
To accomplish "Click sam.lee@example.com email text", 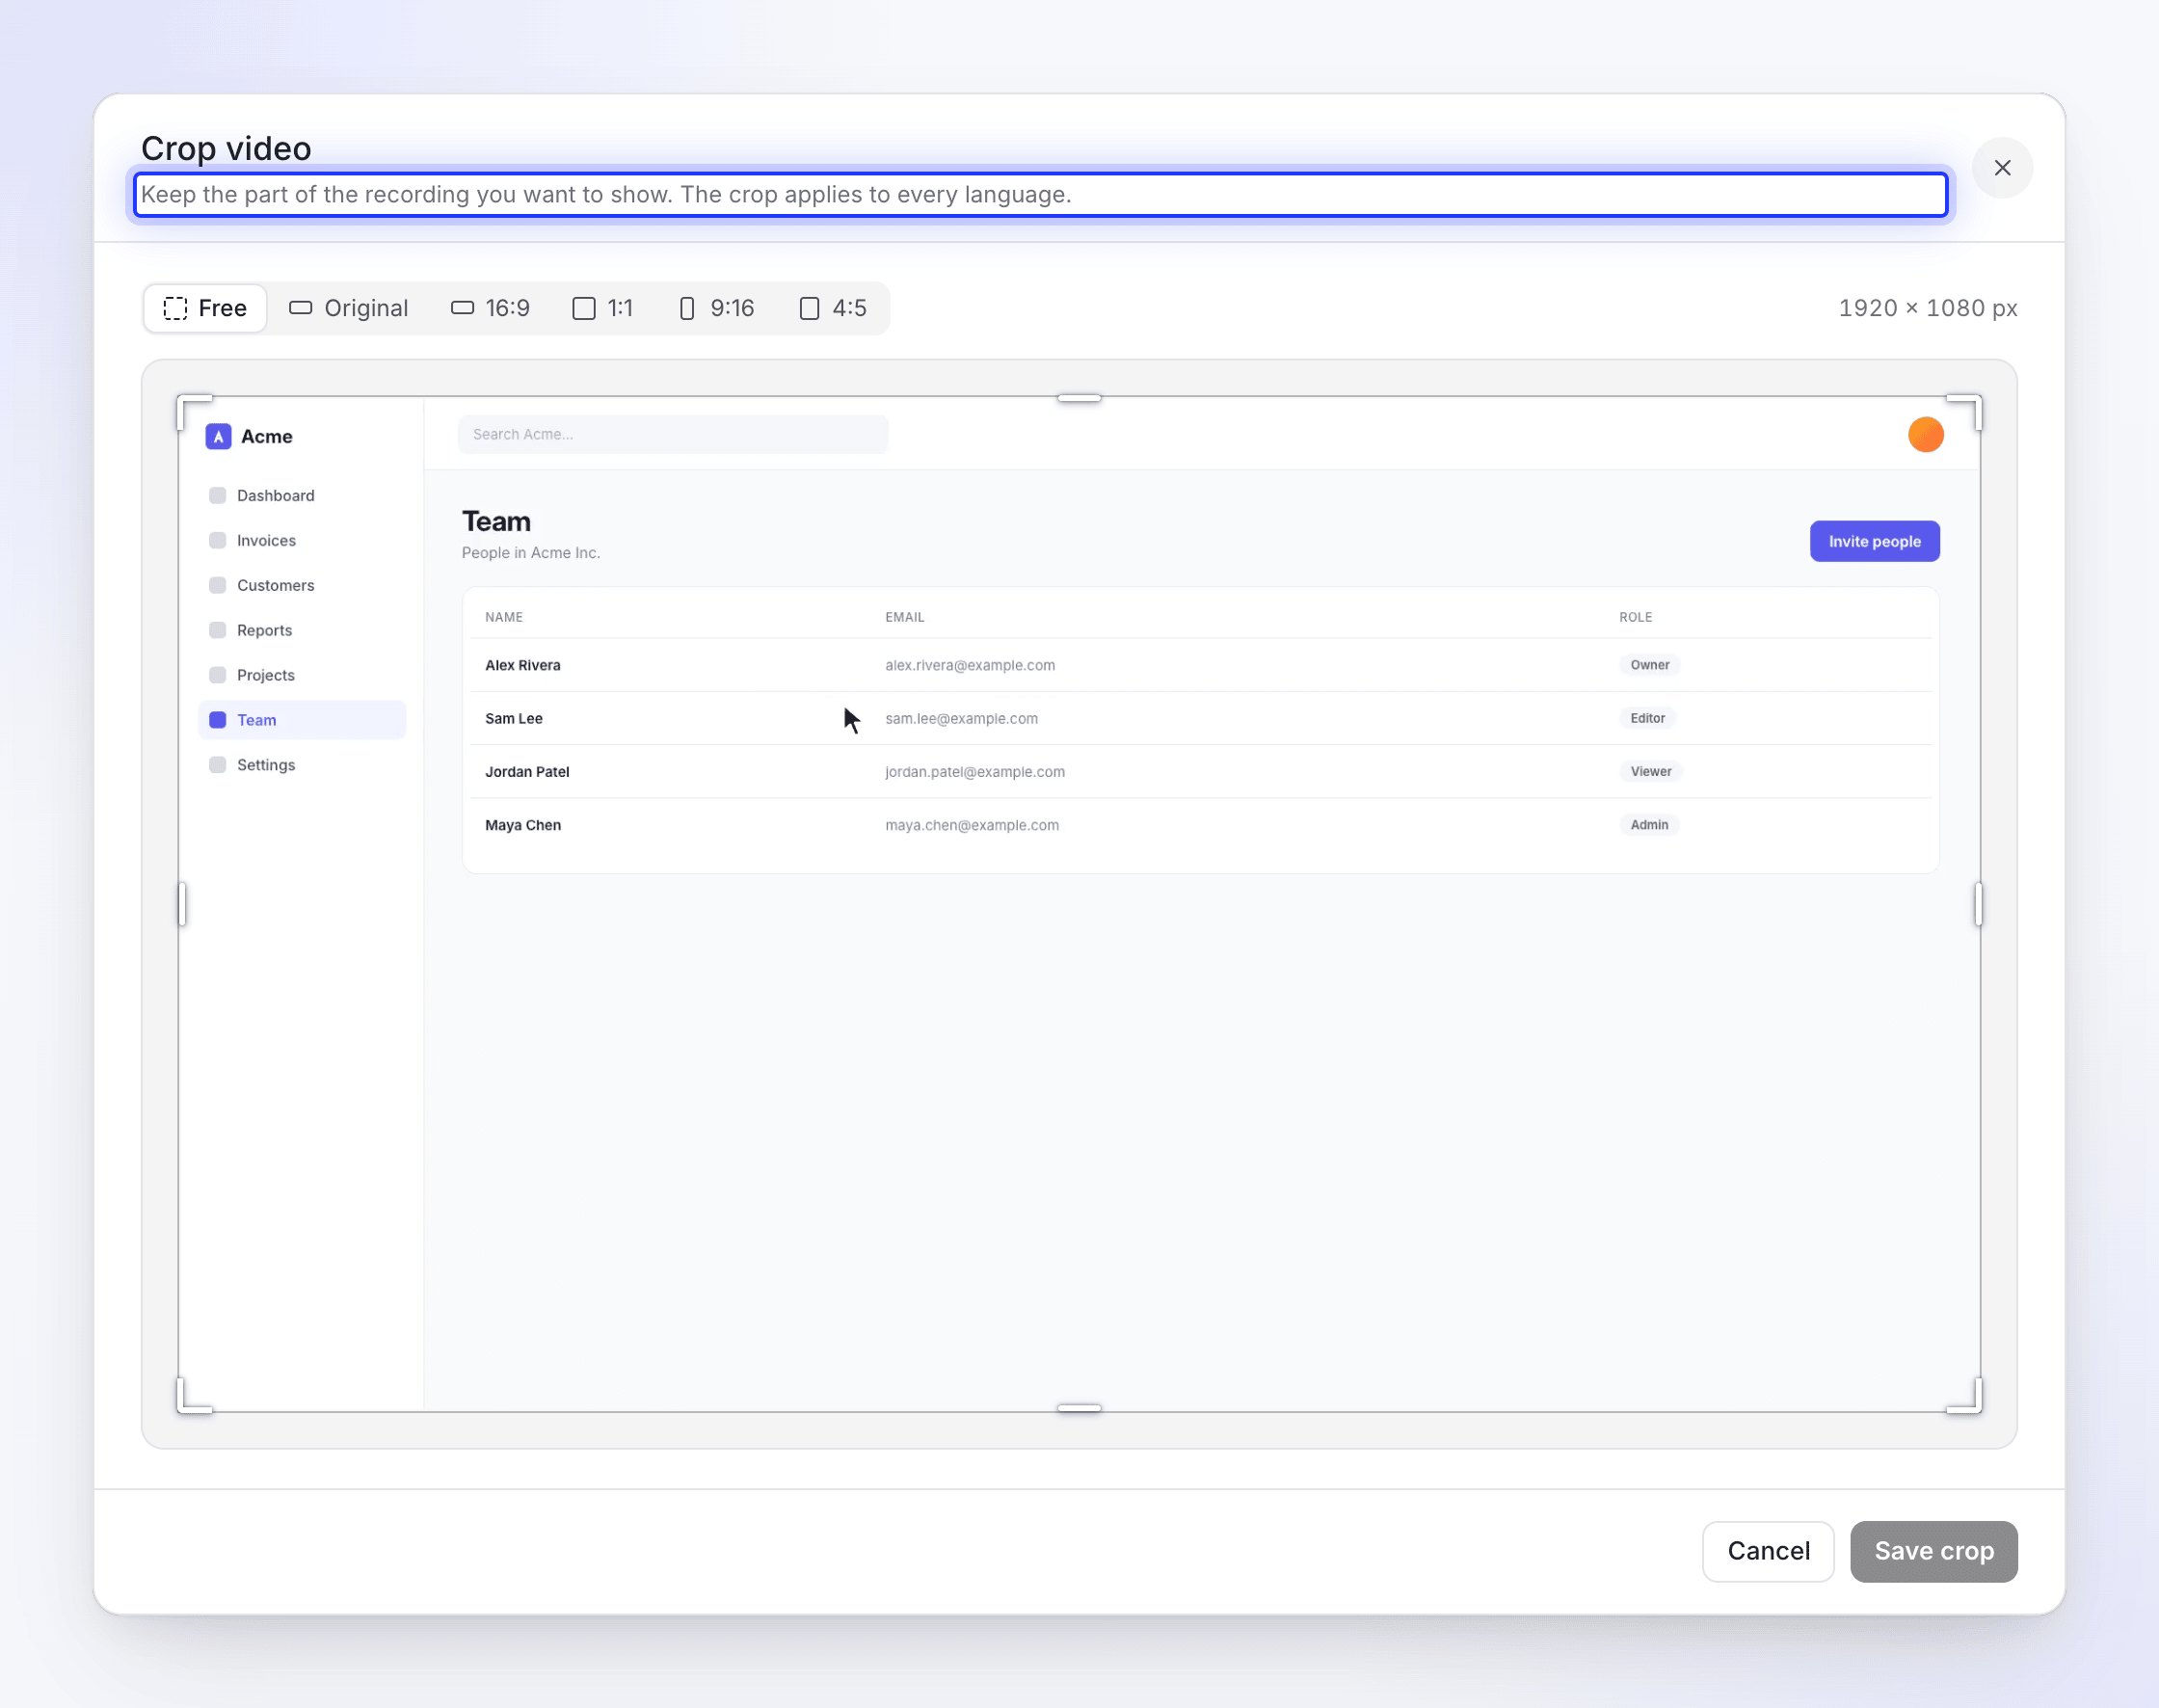I will 961,719.
